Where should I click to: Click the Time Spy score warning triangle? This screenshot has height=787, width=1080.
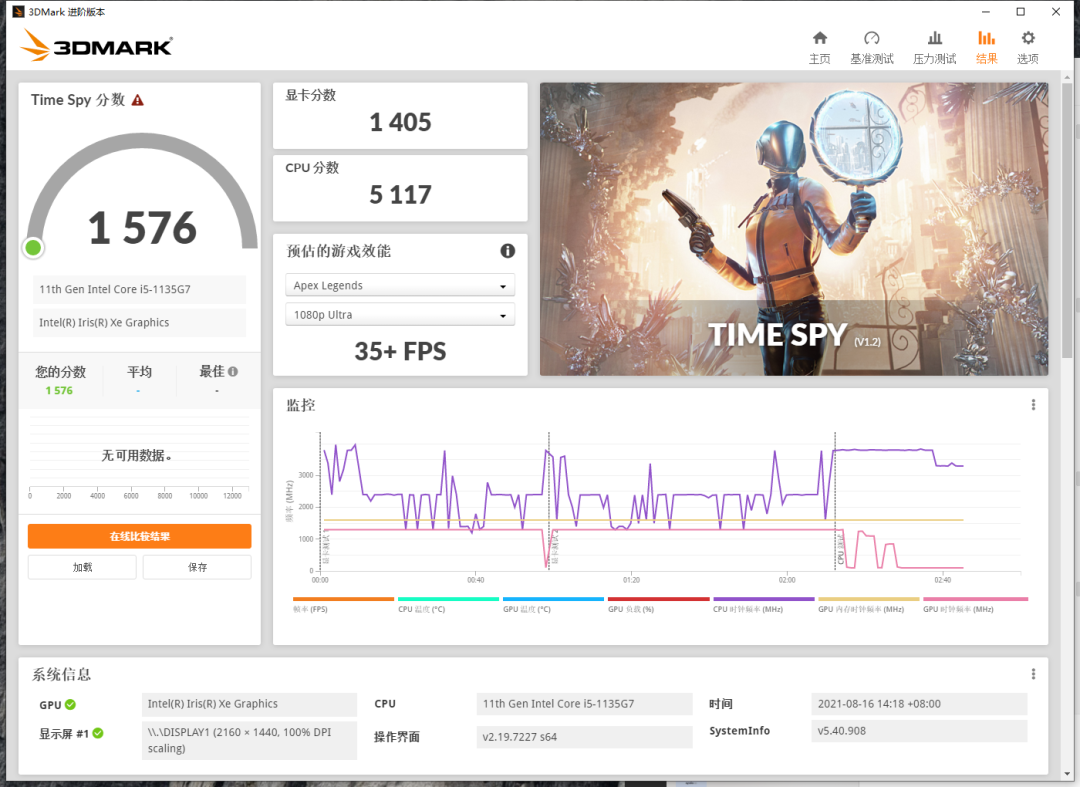[x=138, y=101]
